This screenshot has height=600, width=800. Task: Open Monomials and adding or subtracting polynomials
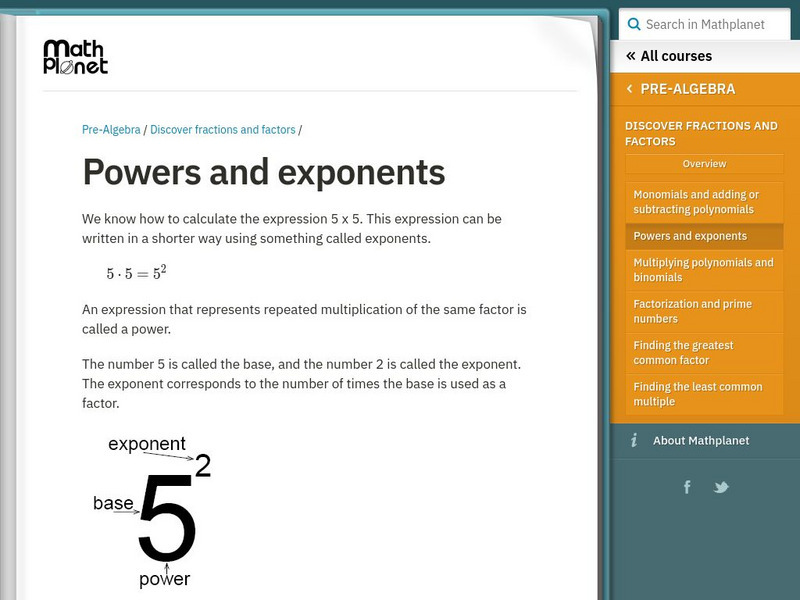point(704,202)
